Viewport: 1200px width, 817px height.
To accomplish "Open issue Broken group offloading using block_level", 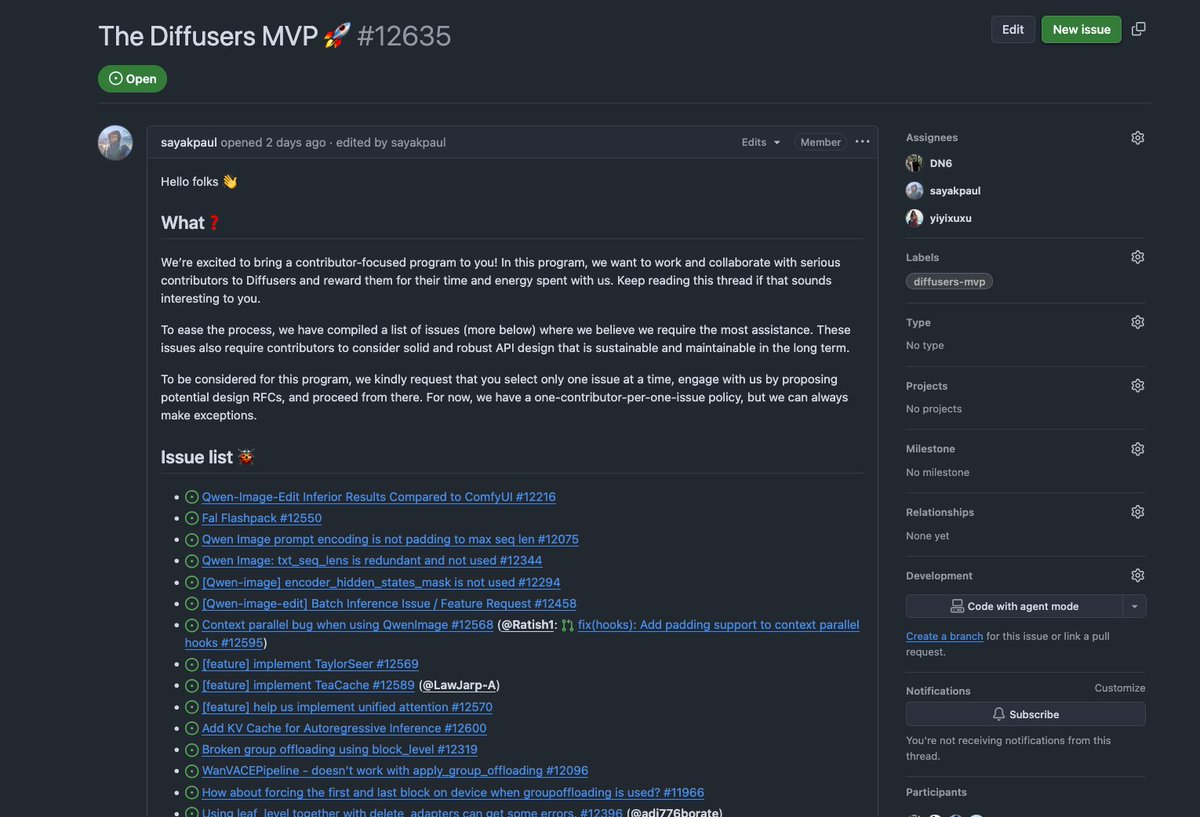I will tap(340, 749).
